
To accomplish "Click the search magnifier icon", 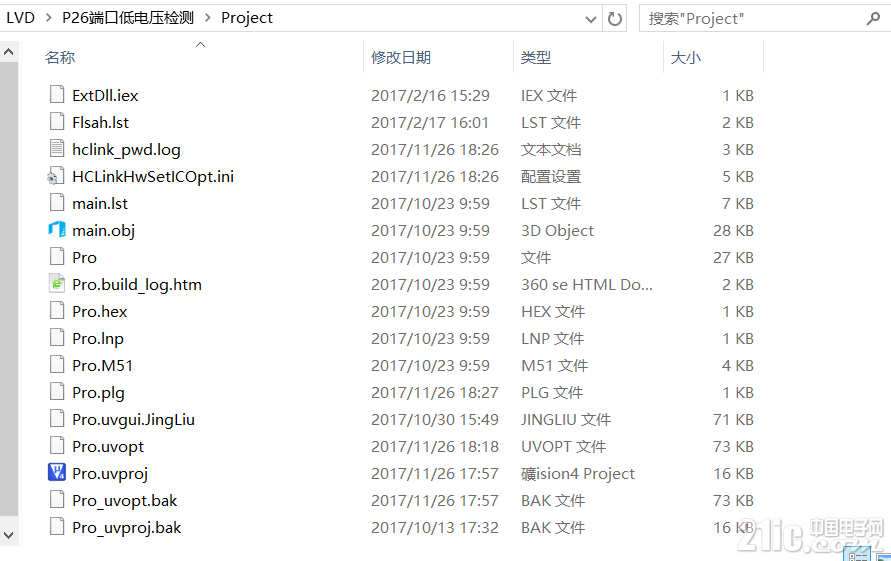I will (x=873, y=19).
